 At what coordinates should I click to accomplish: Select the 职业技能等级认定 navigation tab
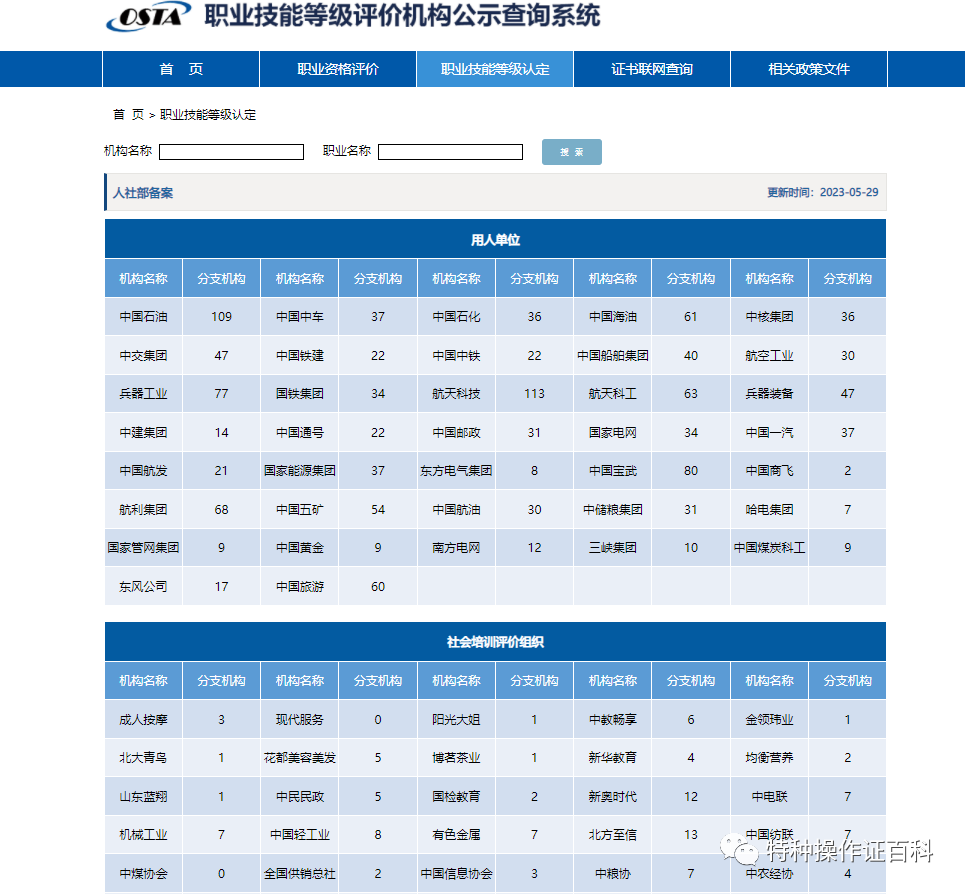tap(495, 69)
